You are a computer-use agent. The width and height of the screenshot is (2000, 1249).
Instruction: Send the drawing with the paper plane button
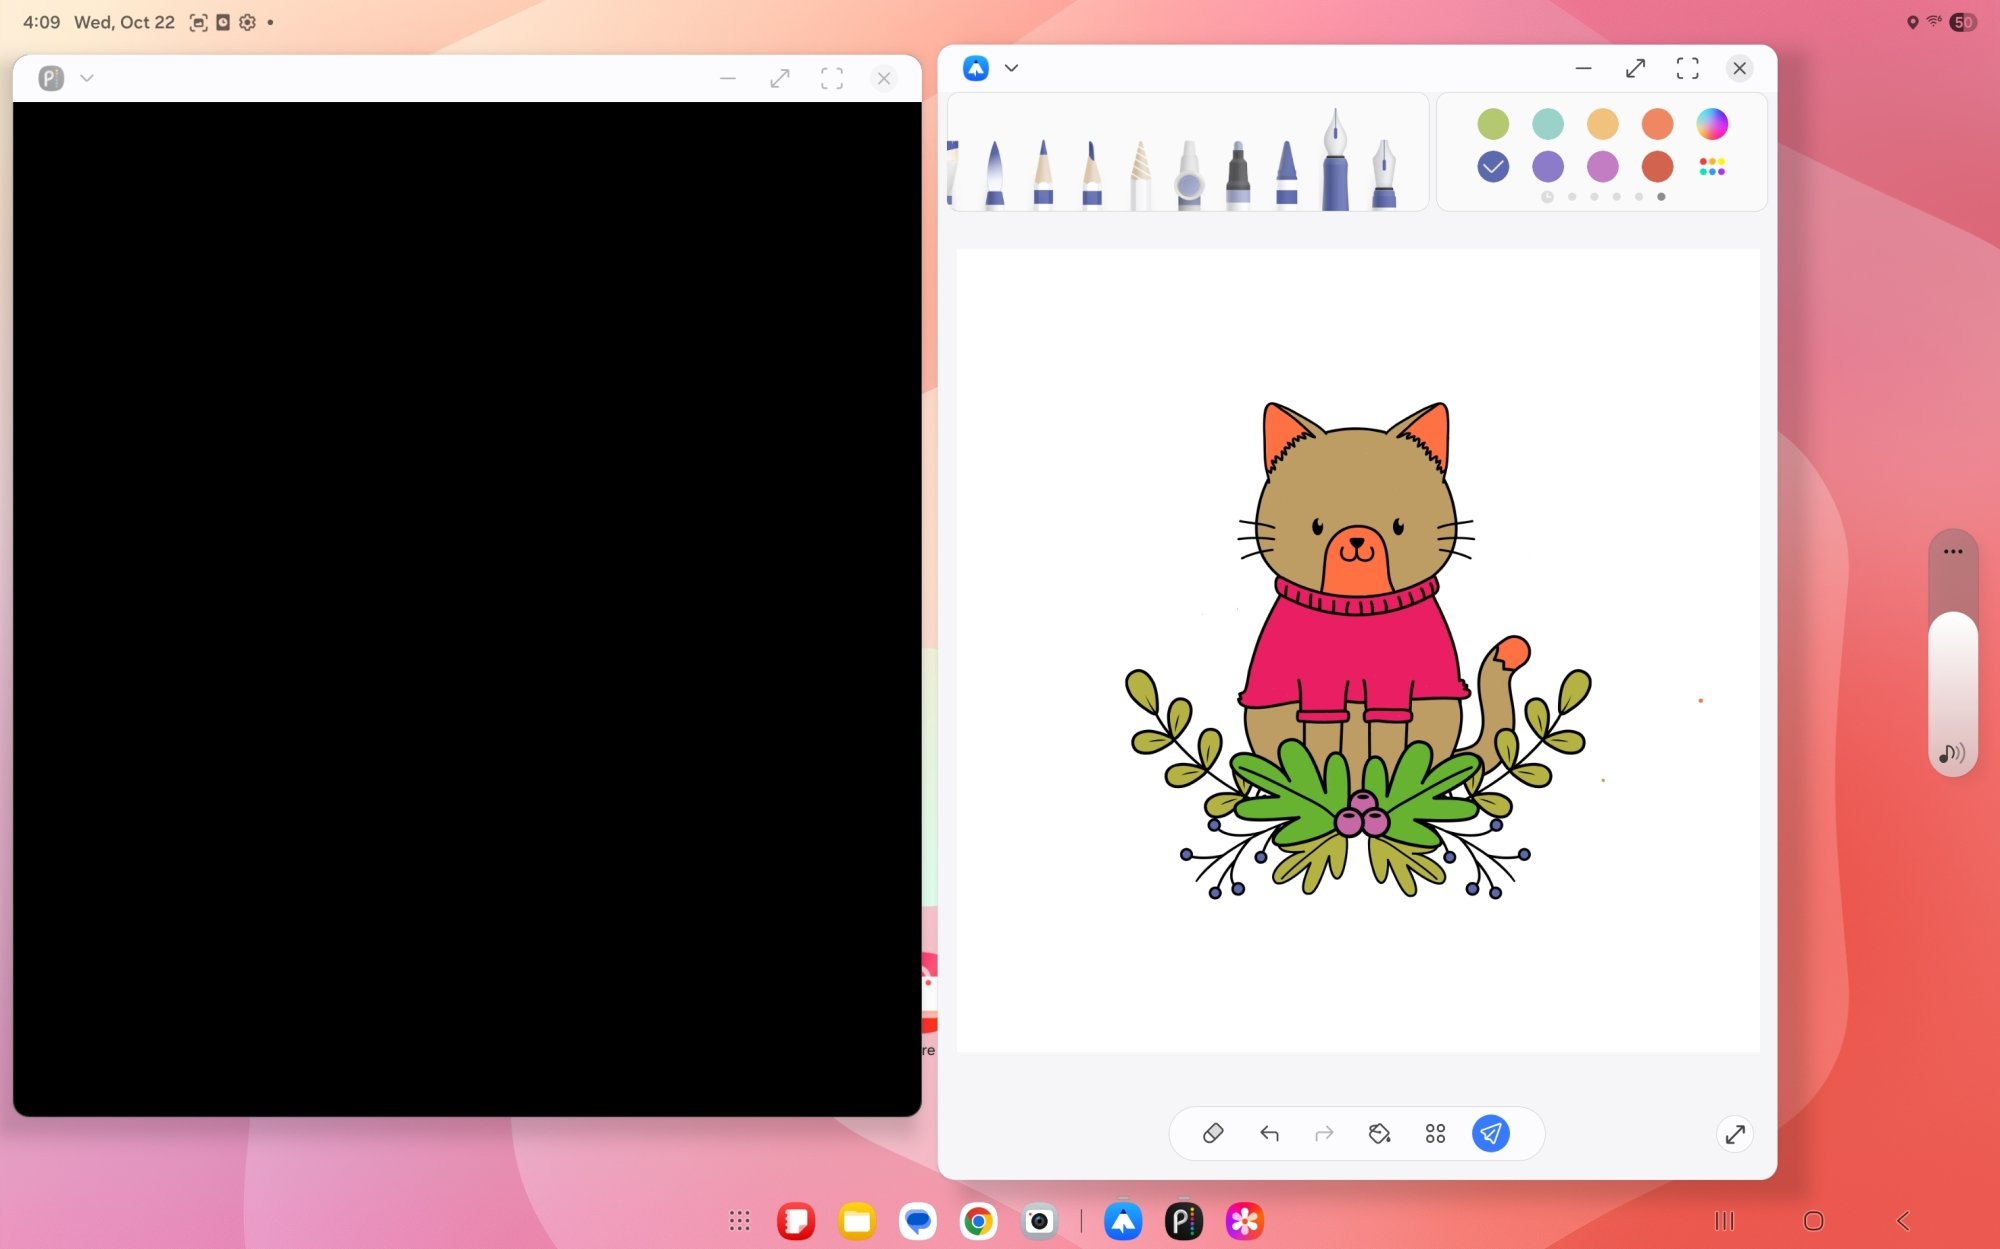click(1490, 1133)
